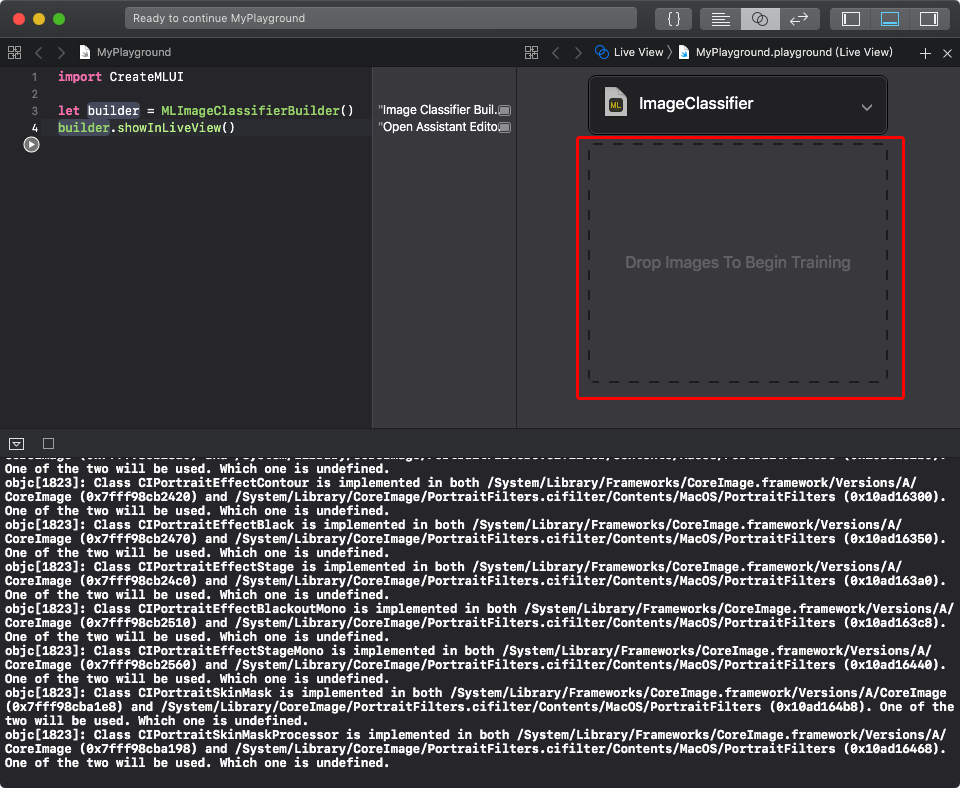Screen dimensions: 960x788
Task: Toggle the debug area panel visibility
Action: tap(890, 19)
